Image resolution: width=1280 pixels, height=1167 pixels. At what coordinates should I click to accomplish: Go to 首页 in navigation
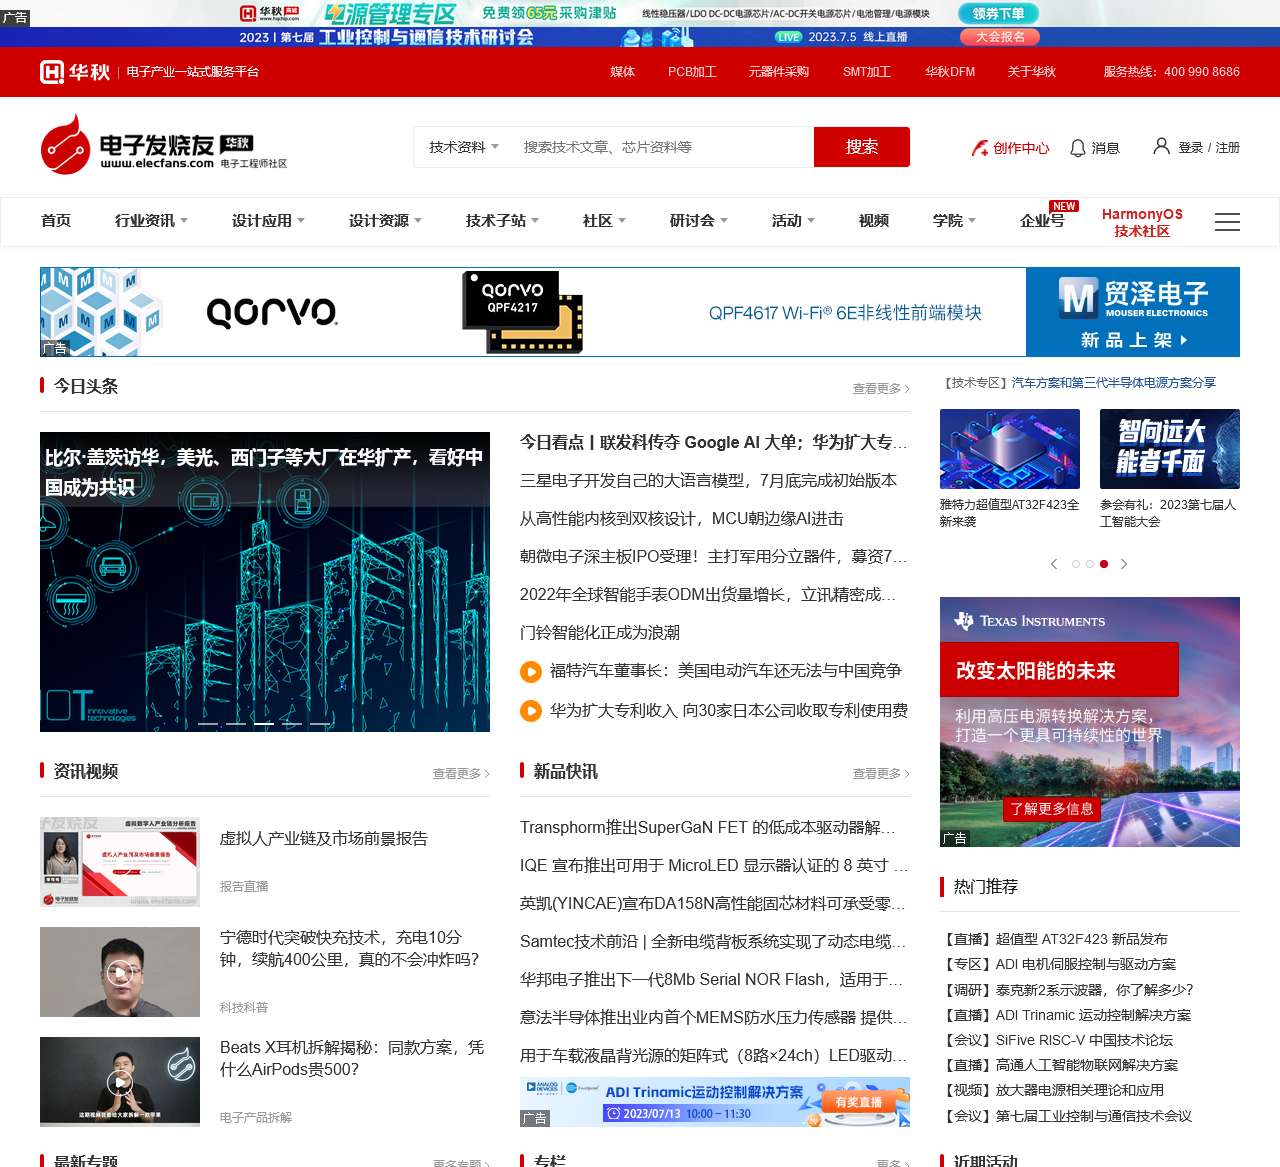point(56,221)
